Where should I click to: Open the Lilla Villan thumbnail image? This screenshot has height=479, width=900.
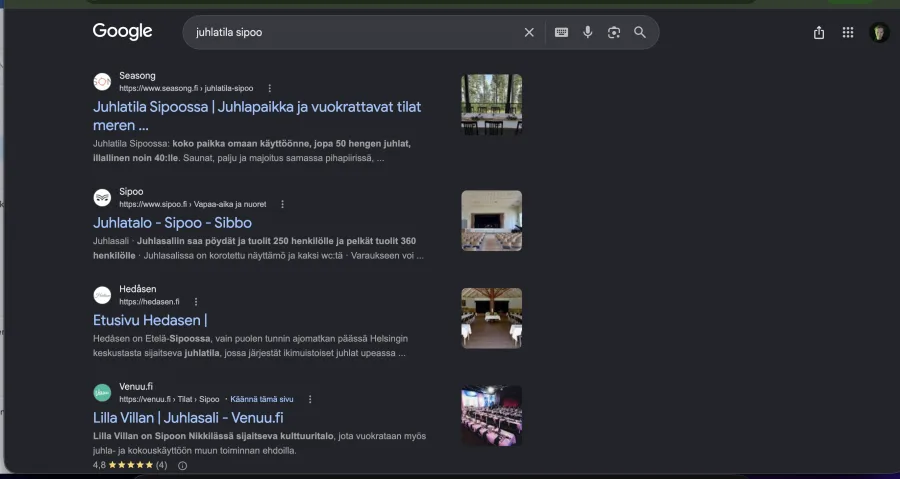tap(492, 416)
